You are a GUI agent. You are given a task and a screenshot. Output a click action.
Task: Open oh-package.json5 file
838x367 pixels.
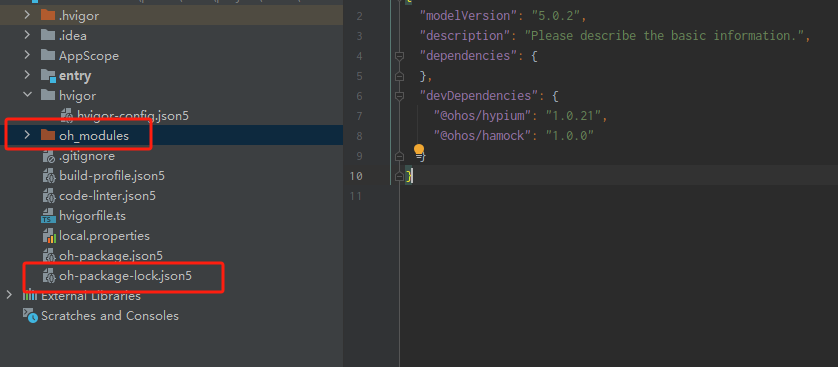pos(111,256)
